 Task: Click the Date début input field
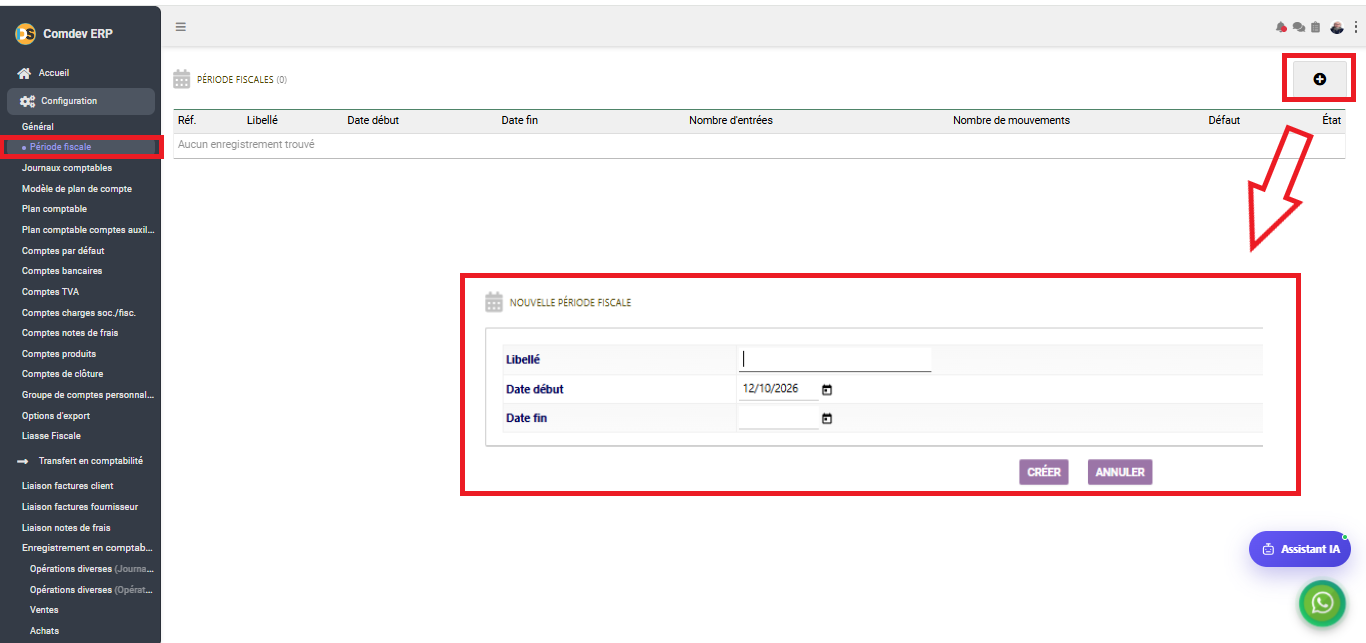[x=778, y=389]
